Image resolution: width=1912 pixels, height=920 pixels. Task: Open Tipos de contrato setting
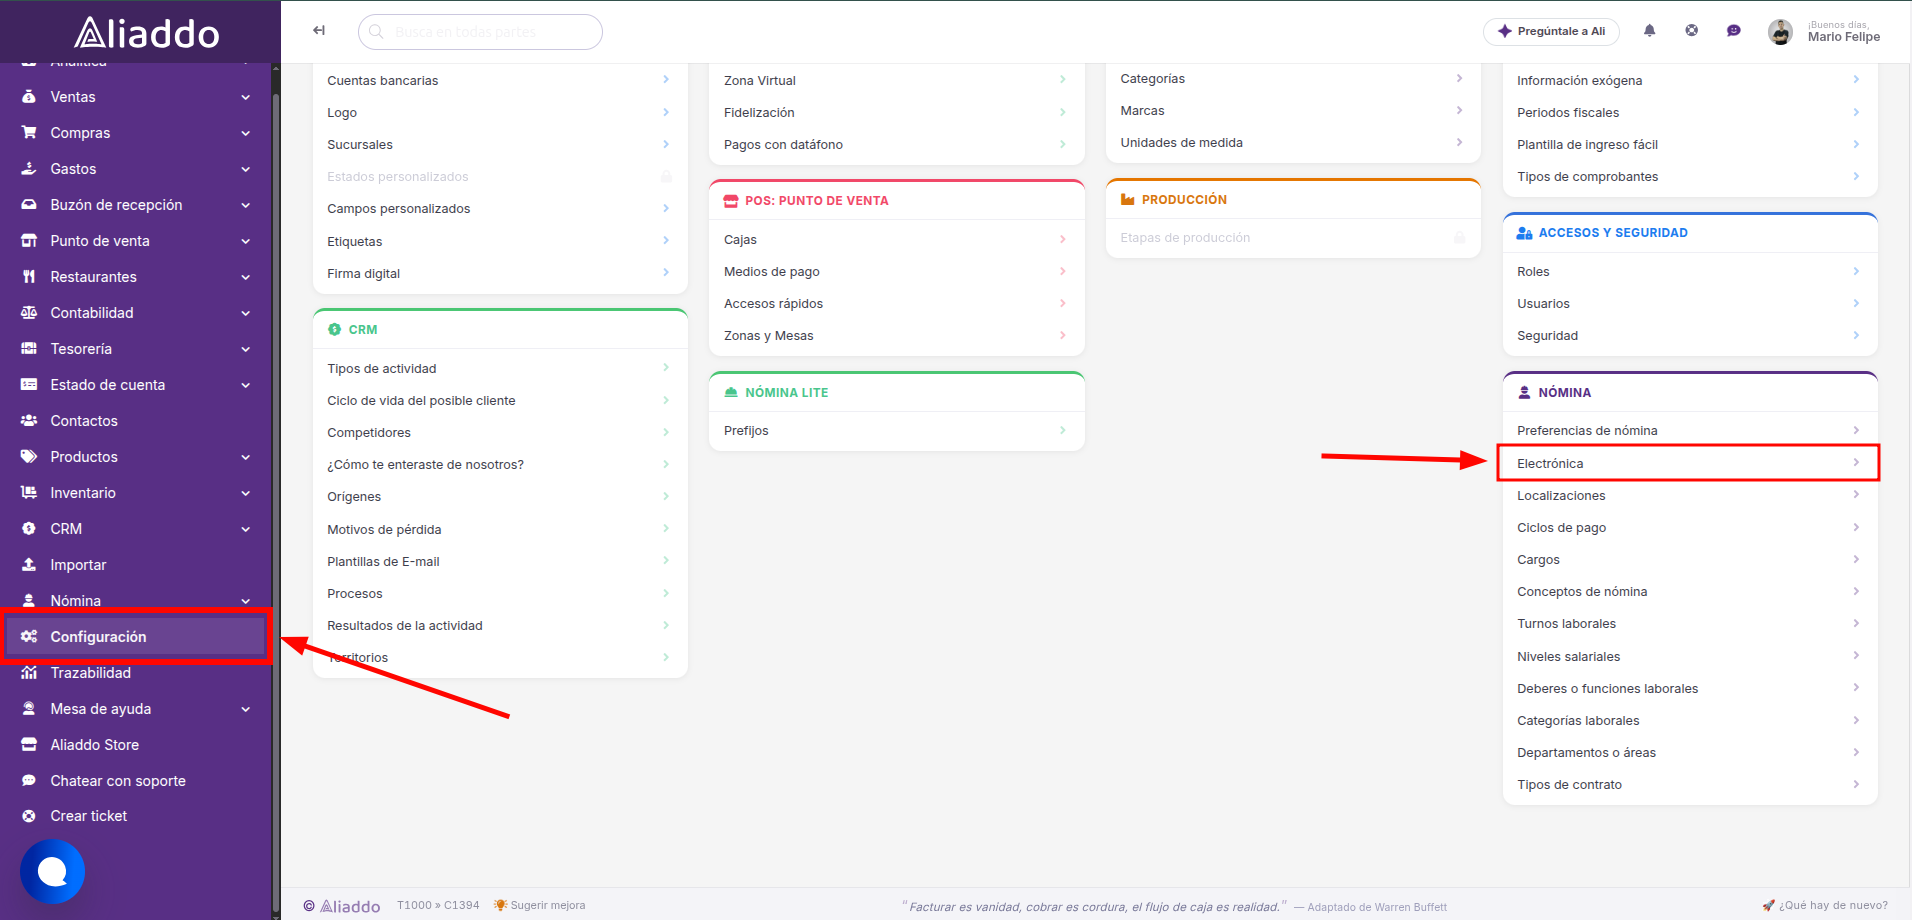point(1689,785)
